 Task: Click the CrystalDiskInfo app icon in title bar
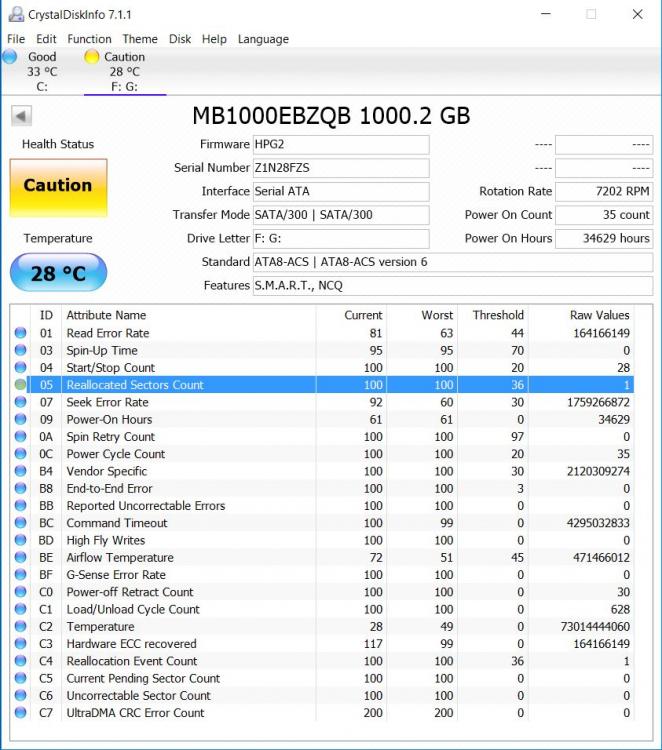tap(16, 14)
